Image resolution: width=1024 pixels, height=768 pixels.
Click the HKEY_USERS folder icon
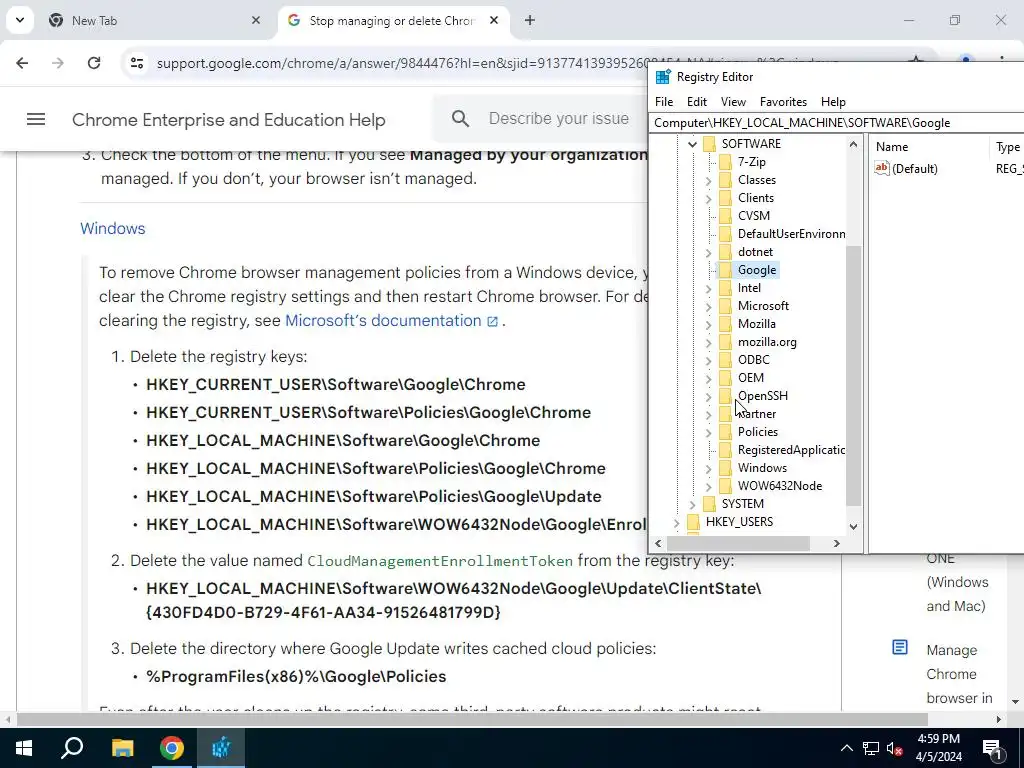click(x=694, y=522)
